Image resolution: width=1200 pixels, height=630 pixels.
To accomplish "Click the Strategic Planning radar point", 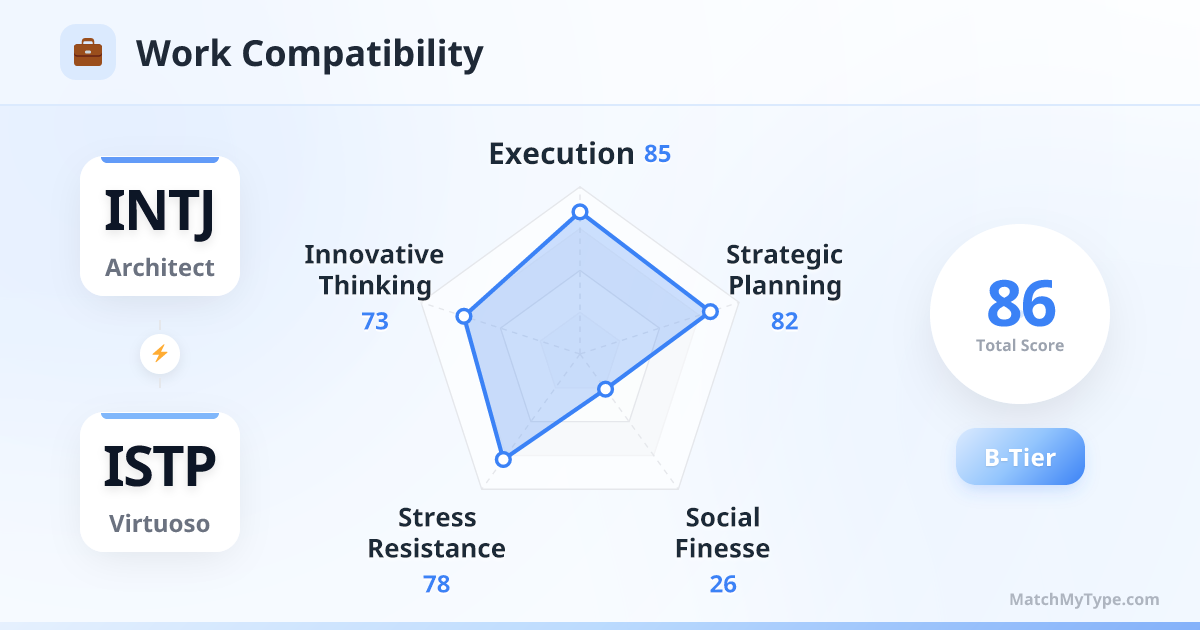I will click(x=710, y=312).
